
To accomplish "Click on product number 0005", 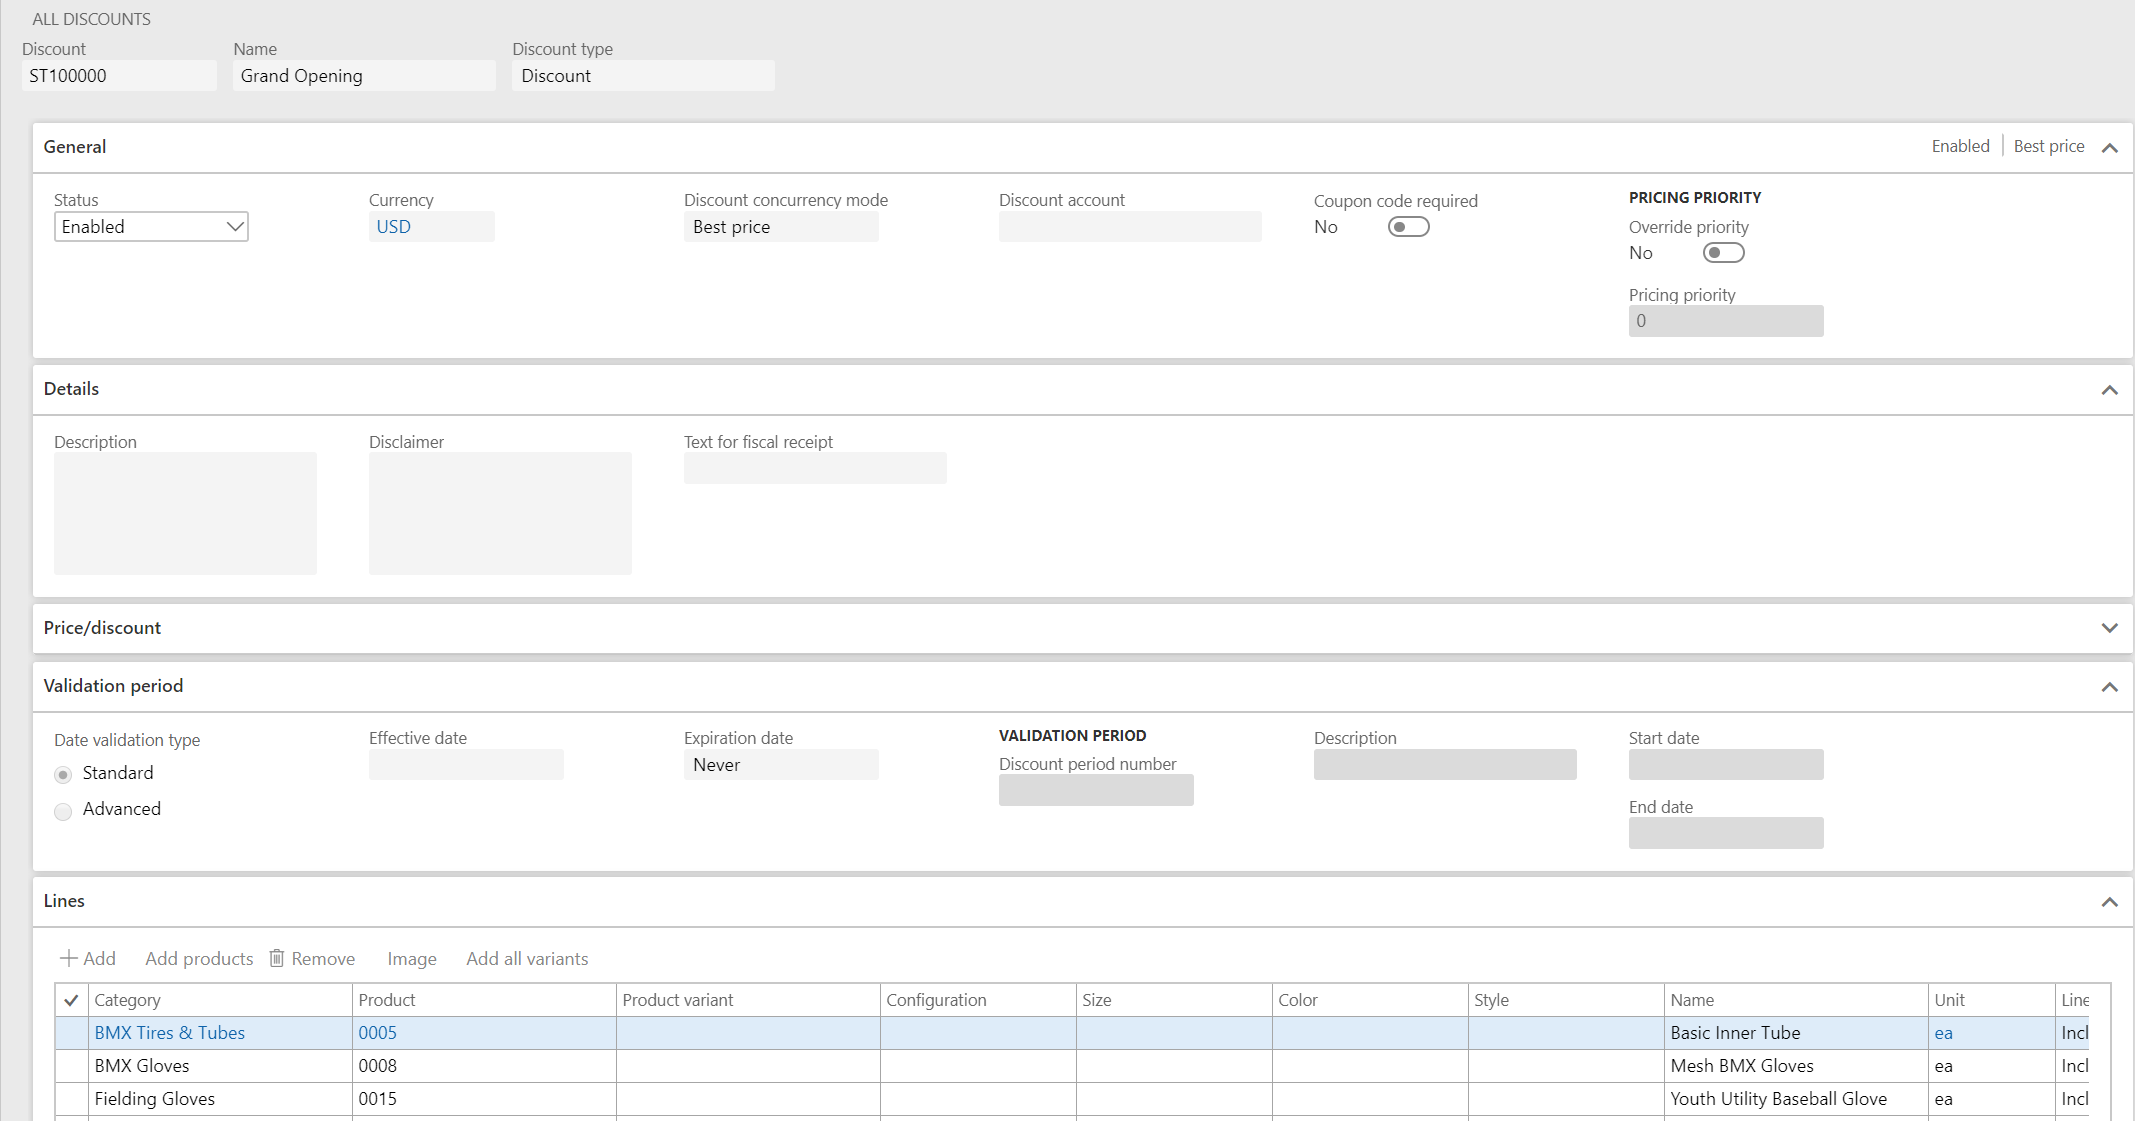I will 378,1032.
